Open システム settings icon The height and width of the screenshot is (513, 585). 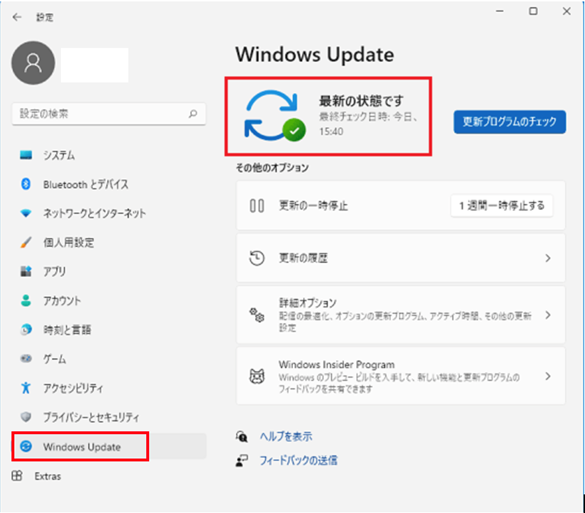(x=26, y=154)
